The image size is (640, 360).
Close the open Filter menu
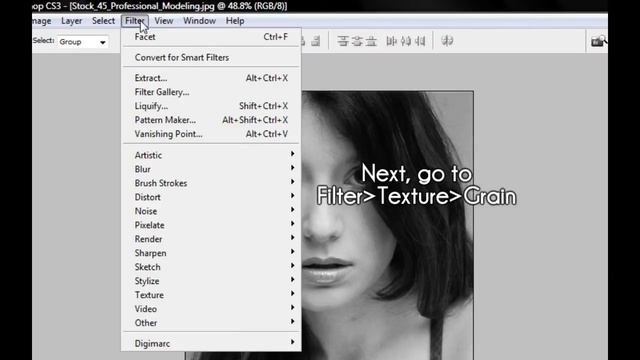tap(135, 21)
